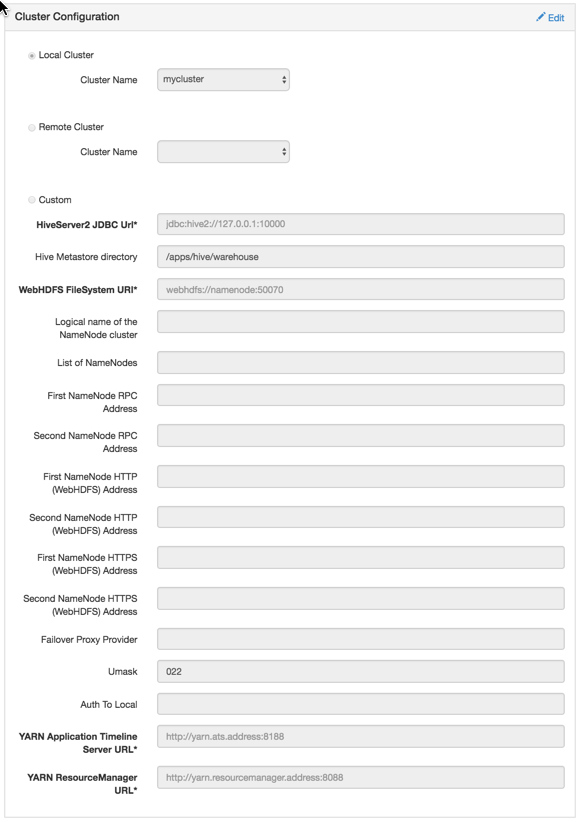This screenshot has width=577, height=822.
Task: Choose the Custom radio option
Action: (32, 200)
